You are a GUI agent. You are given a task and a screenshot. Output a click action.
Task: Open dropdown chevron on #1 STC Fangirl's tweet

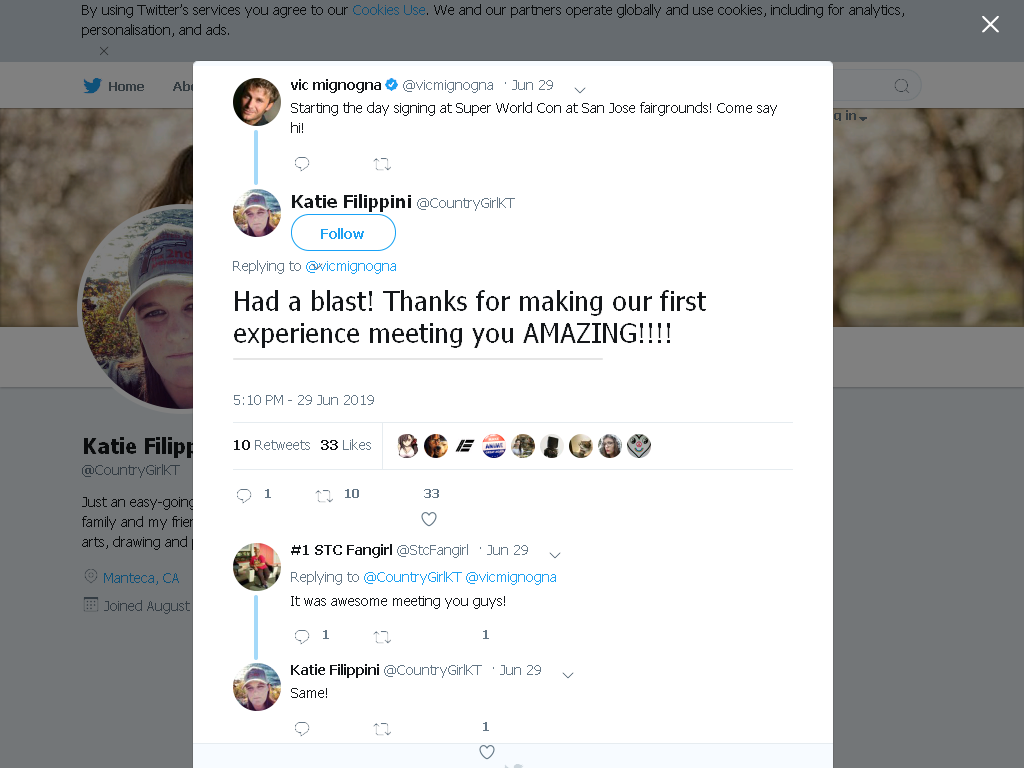[554, 555]
